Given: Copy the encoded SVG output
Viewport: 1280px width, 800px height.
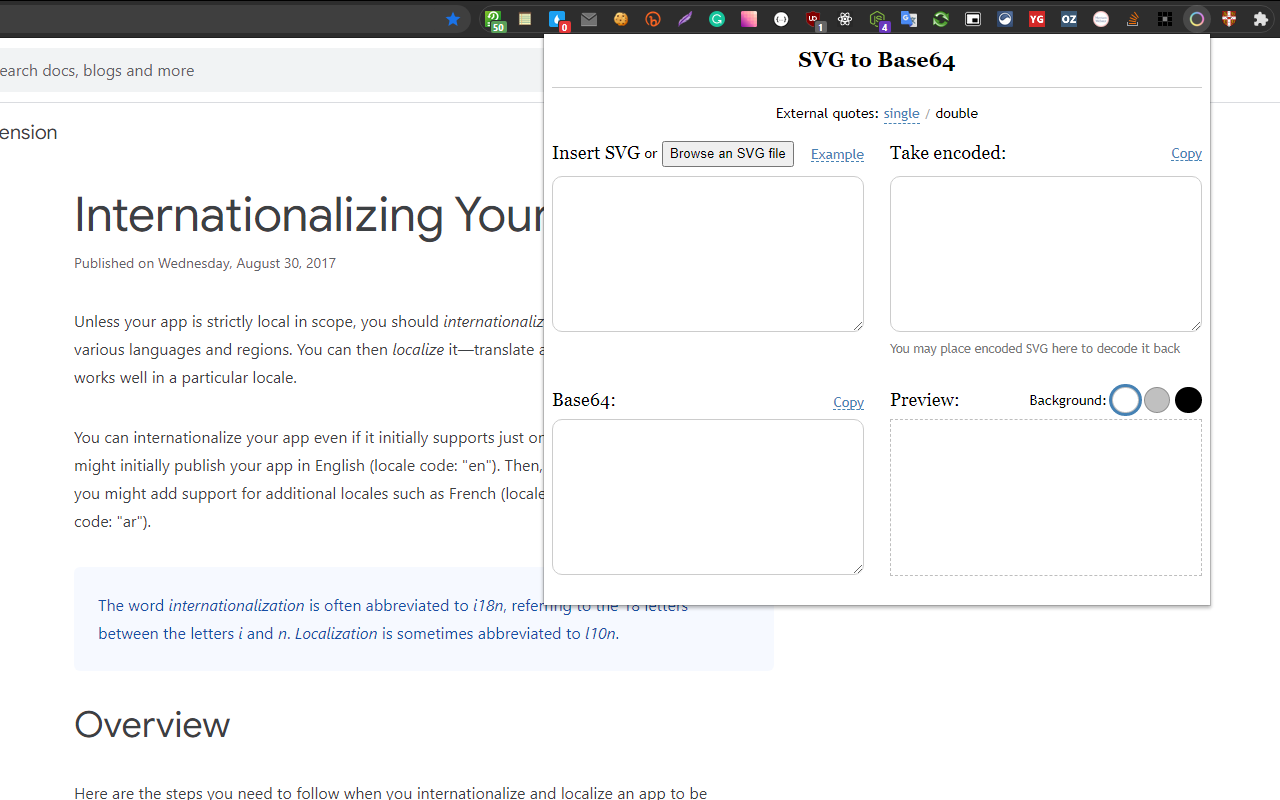Looking at the screenshot, I should point(1186,153).
